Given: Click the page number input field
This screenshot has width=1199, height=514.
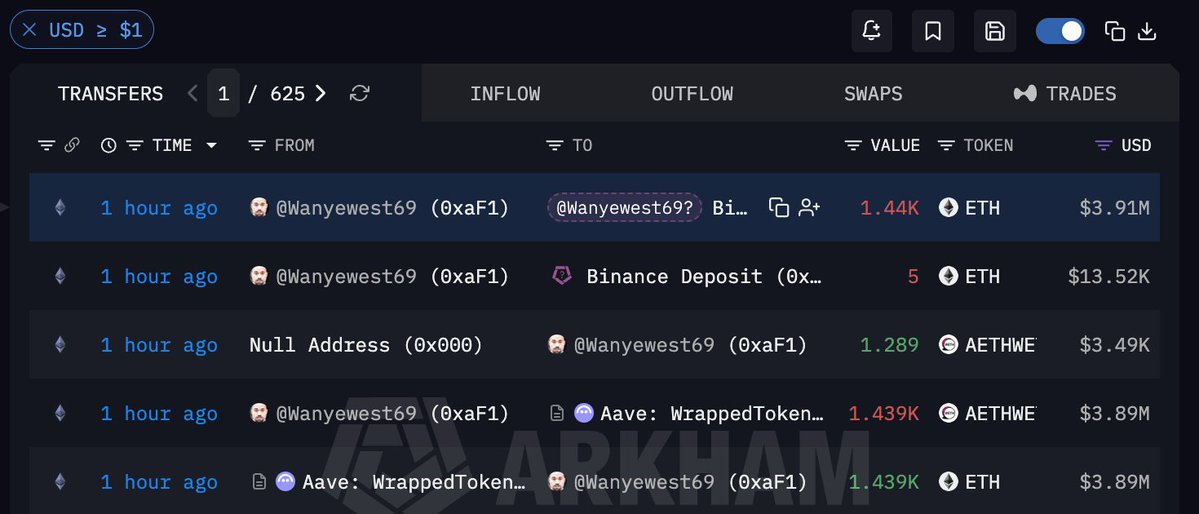Looking at the screenshot, I should click(x=223, y=93).
